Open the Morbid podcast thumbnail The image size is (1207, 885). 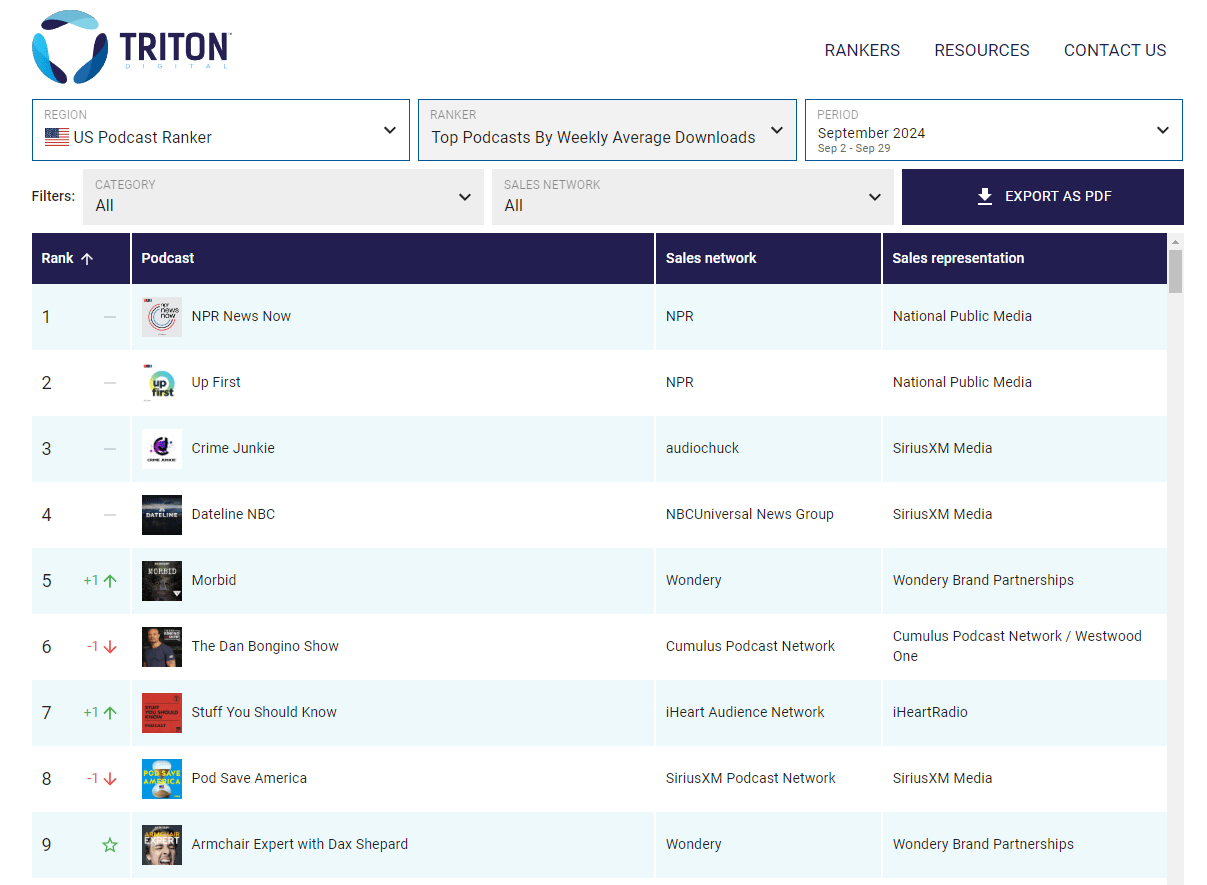pos(161,581)
